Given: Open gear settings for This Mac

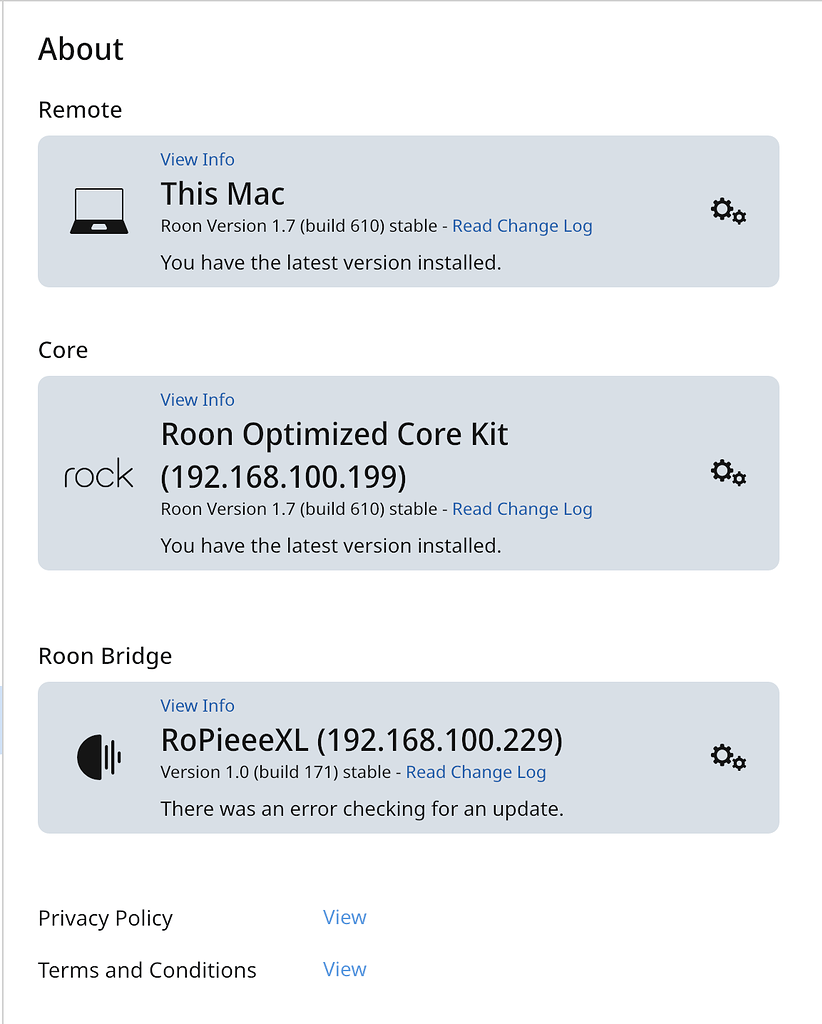Looking at the screenshot, I should click(729, 211).
